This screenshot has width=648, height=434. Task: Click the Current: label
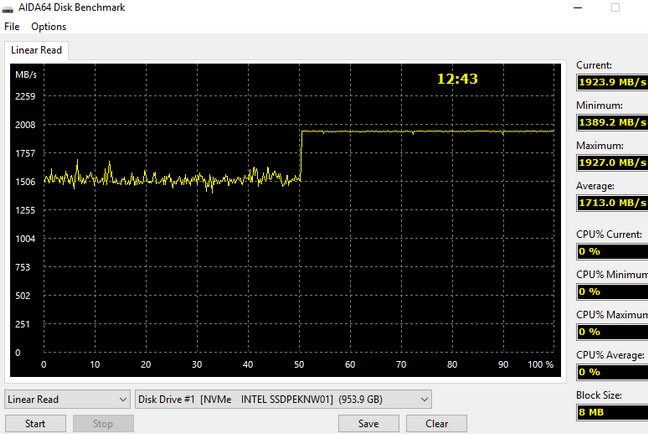click(x=594, y=65)
